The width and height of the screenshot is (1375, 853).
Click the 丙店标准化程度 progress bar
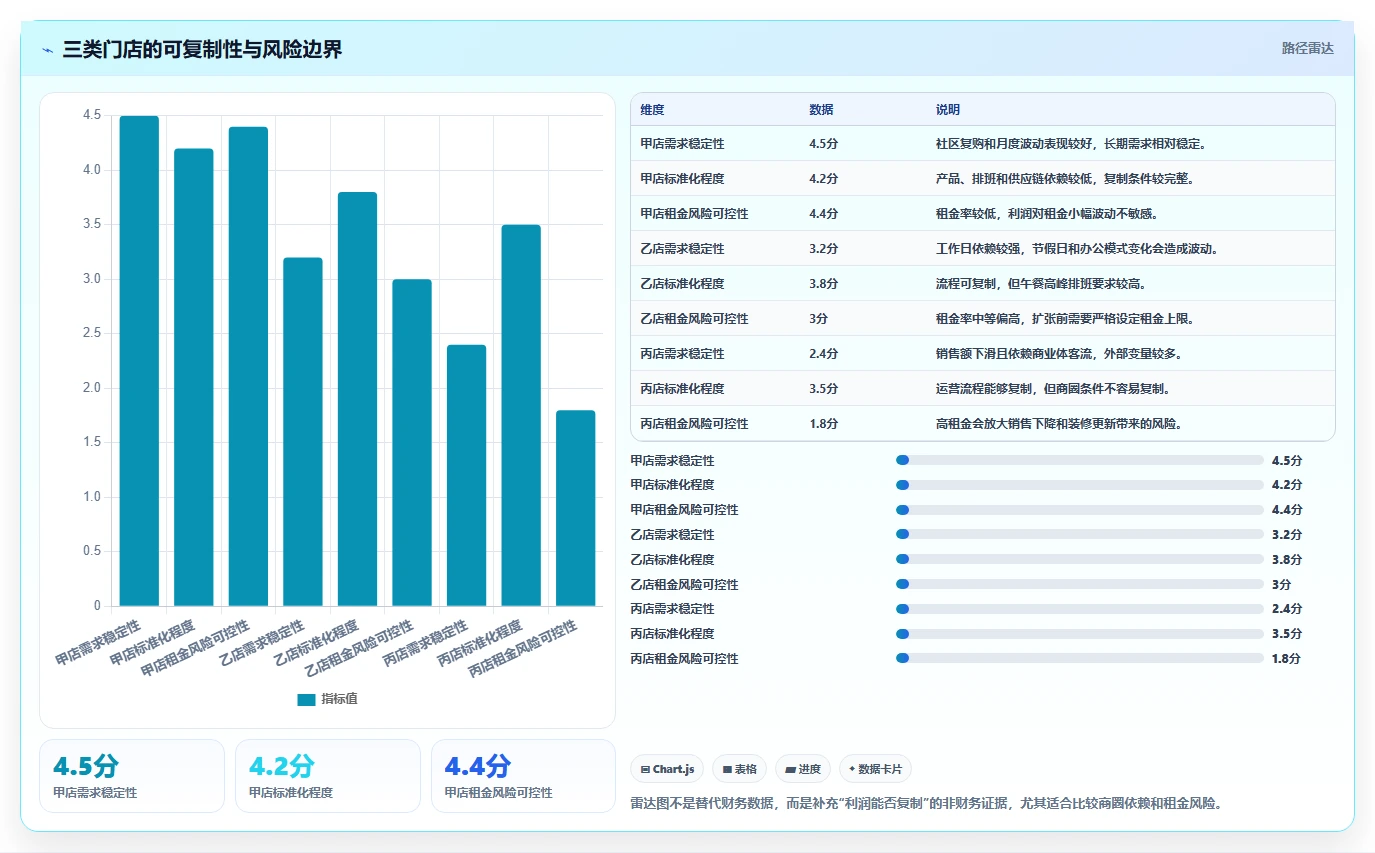click(1080, 633)
